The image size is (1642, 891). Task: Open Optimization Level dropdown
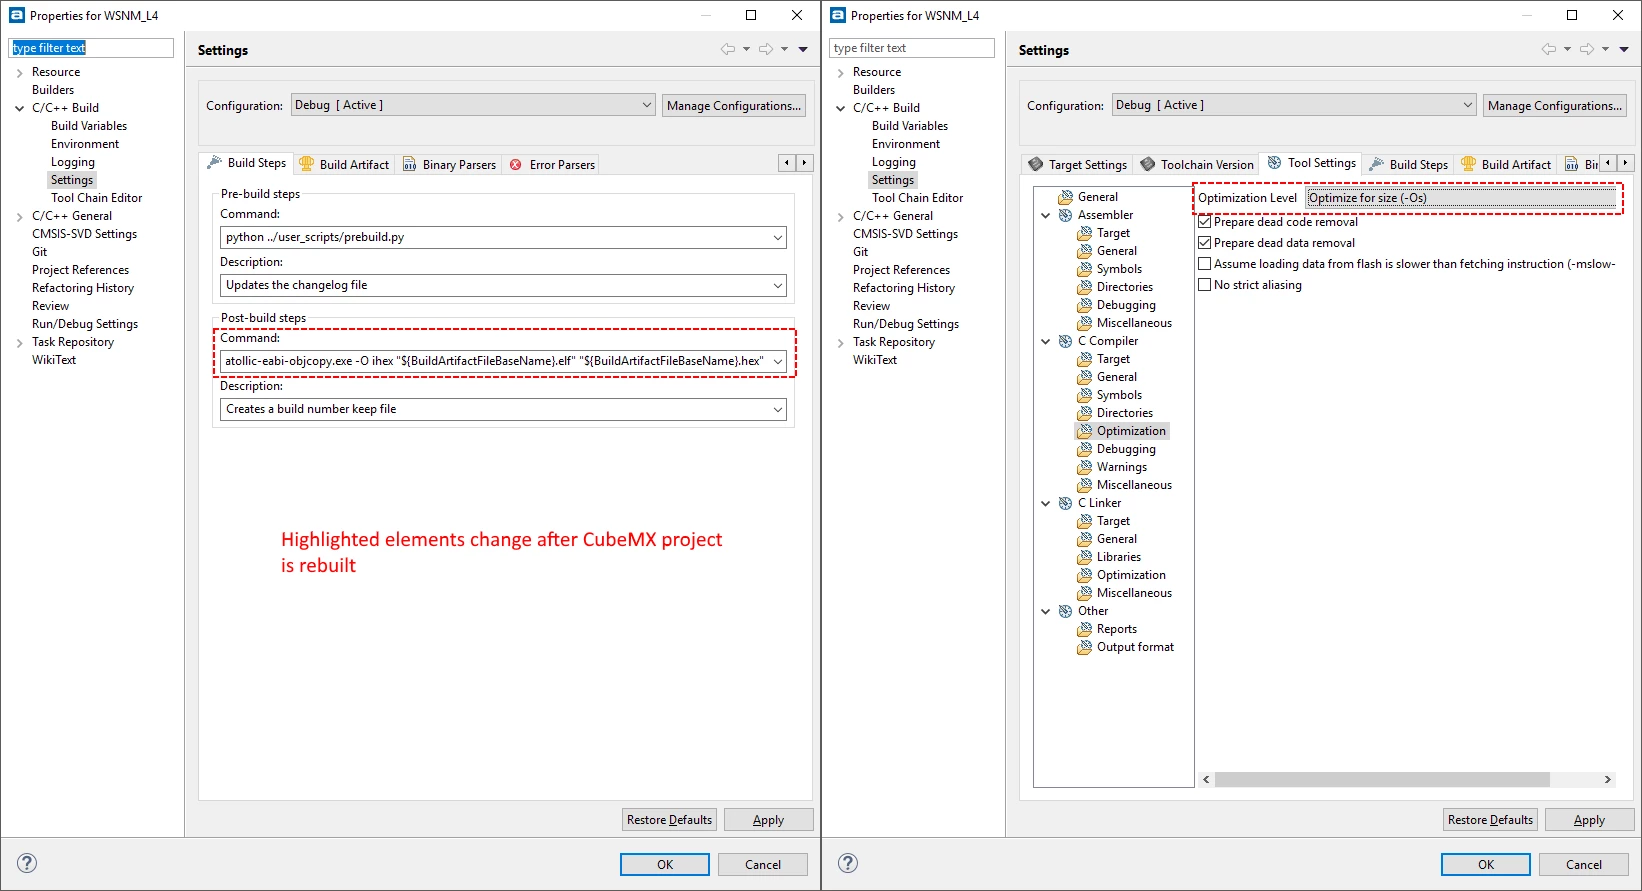pyautogui.click(x=1461, y=198)
